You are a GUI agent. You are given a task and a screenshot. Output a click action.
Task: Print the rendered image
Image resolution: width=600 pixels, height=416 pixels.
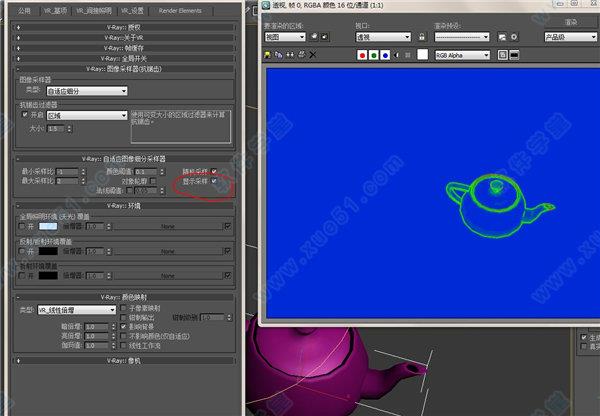(302, 55)
